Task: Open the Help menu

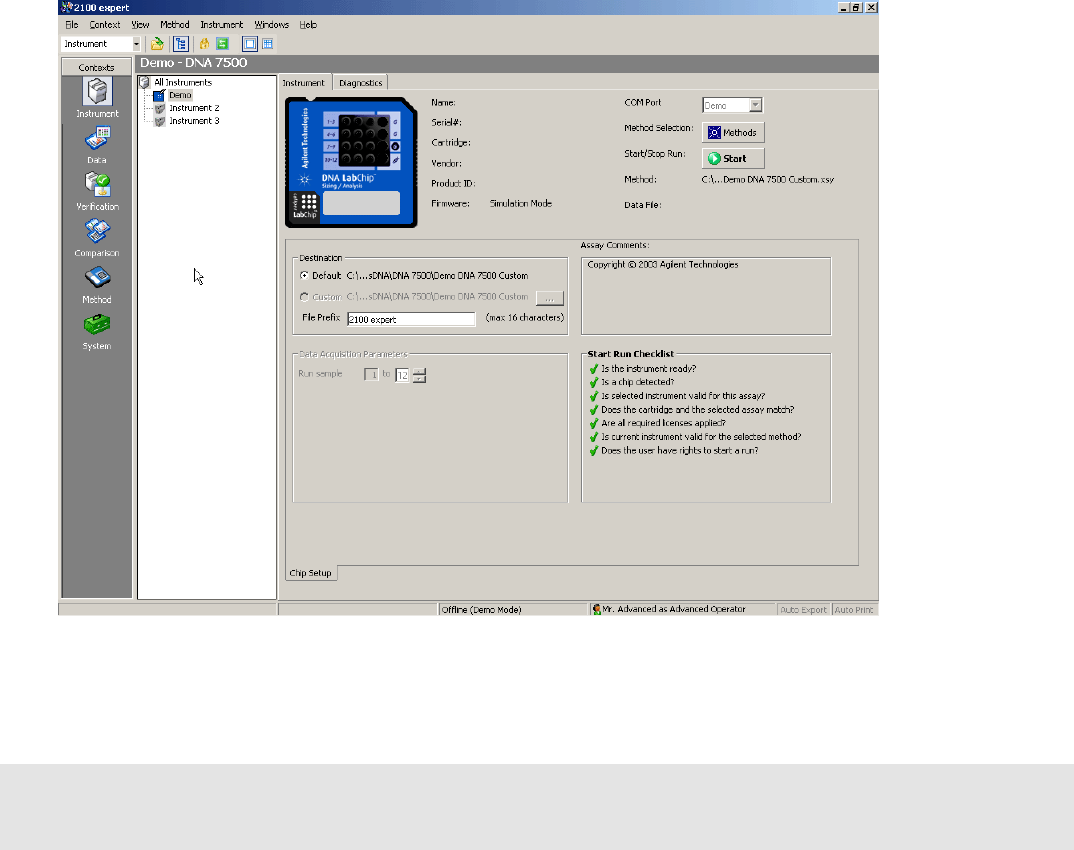Action: coord(308,25)
